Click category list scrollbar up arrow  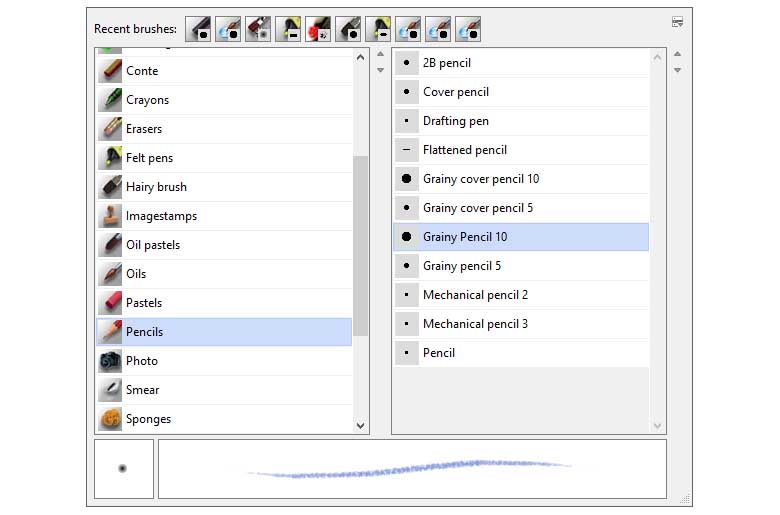click(361, 57)
